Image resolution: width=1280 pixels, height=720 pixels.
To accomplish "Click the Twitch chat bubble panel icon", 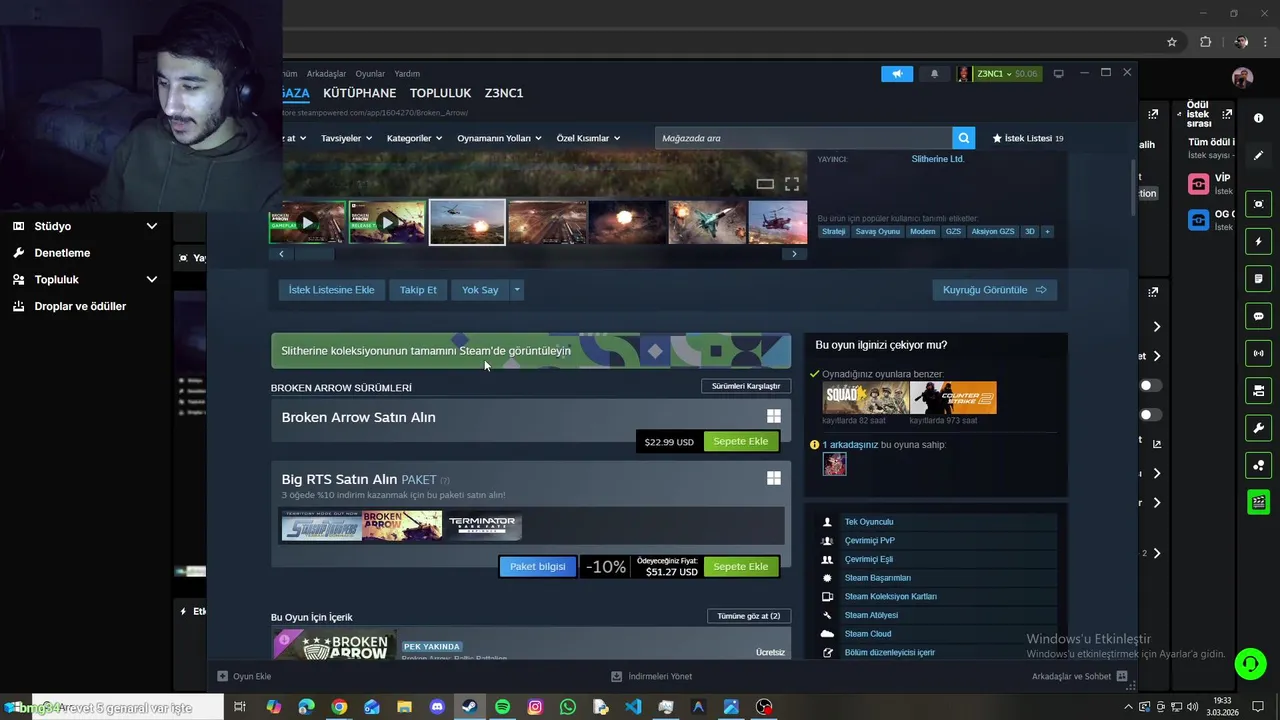I will (x=1259, y=316).
